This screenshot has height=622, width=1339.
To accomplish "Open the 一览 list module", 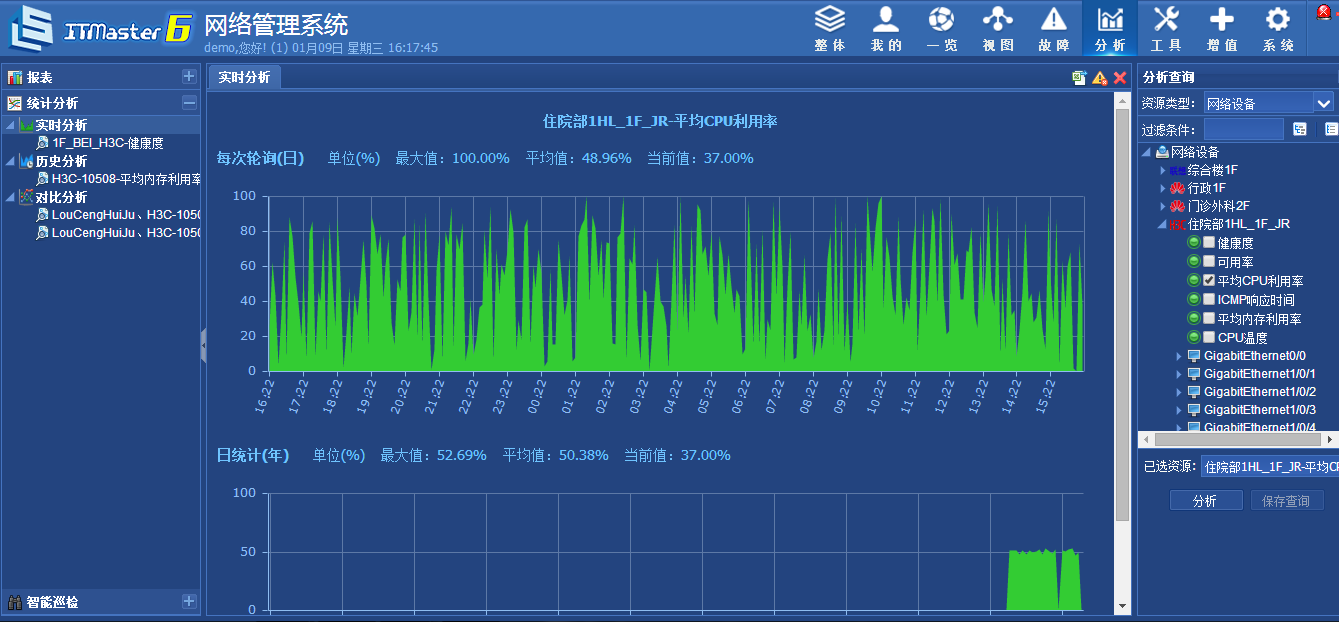I will tap(941, 28).
